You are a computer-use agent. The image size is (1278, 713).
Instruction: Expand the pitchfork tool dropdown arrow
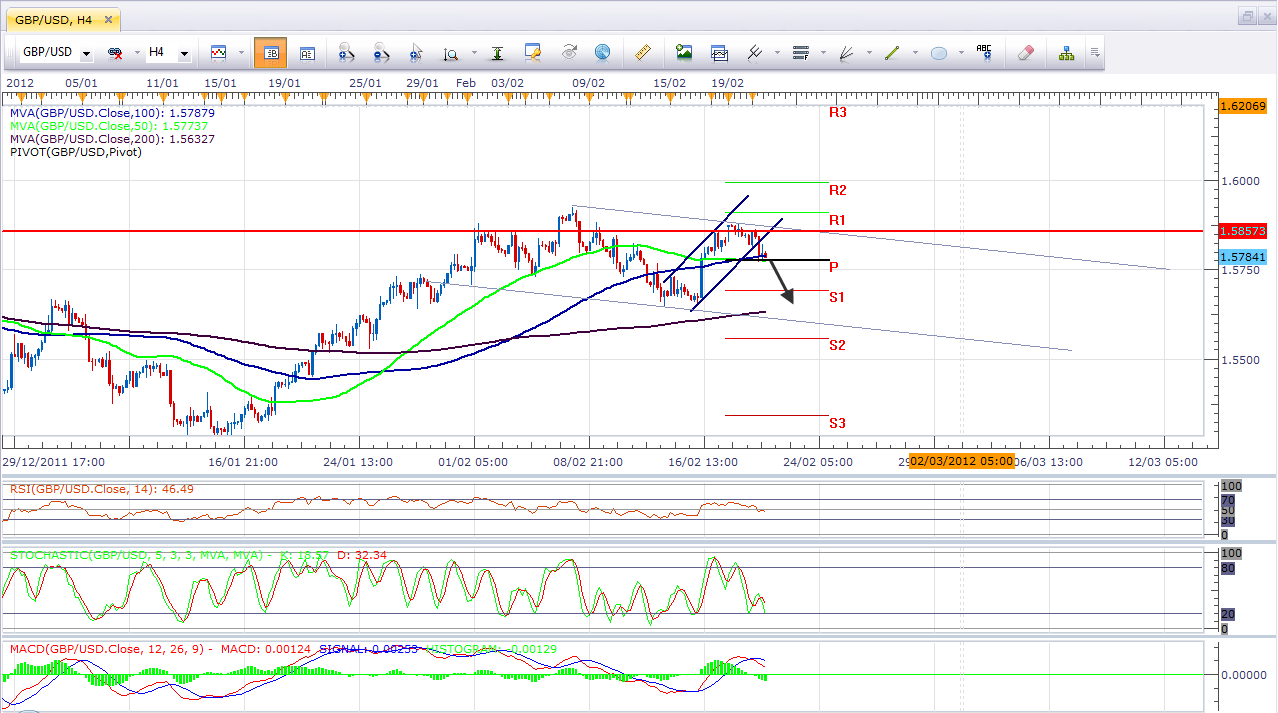pos(775,53)
